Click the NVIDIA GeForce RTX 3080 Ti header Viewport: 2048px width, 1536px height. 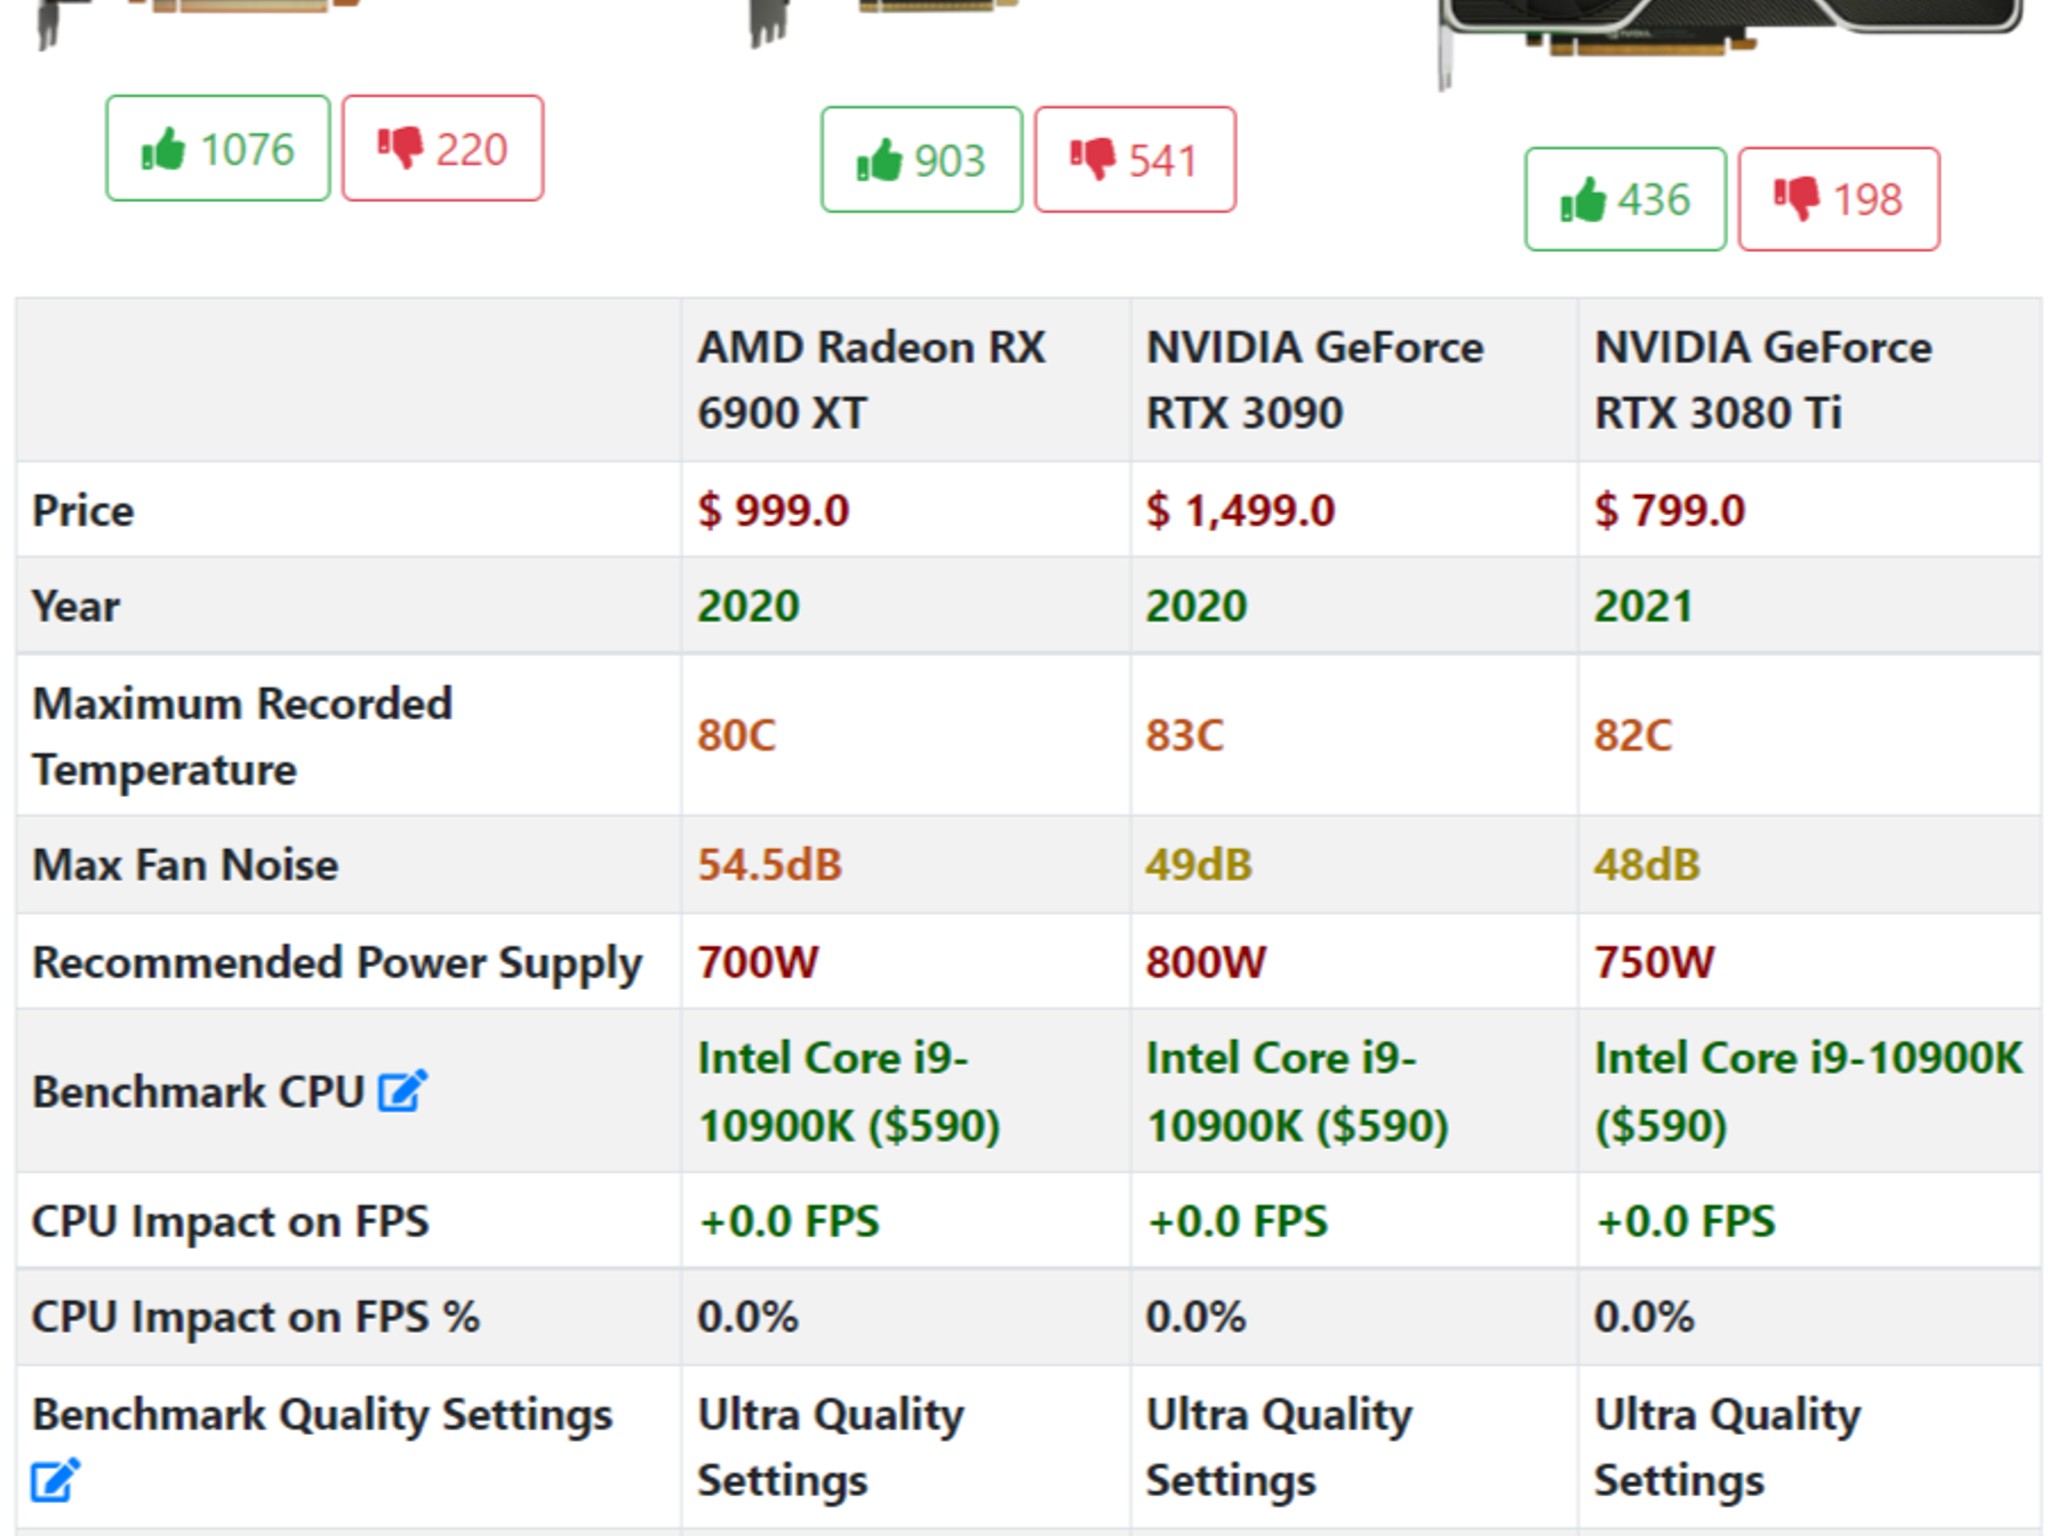tap(1762, 380)
